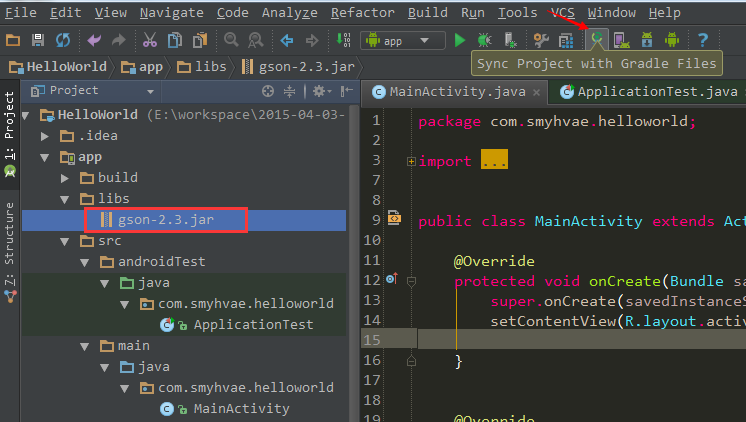Expand the .idea folder node
This screenshot has width=746, height=422.
[45, 137]
